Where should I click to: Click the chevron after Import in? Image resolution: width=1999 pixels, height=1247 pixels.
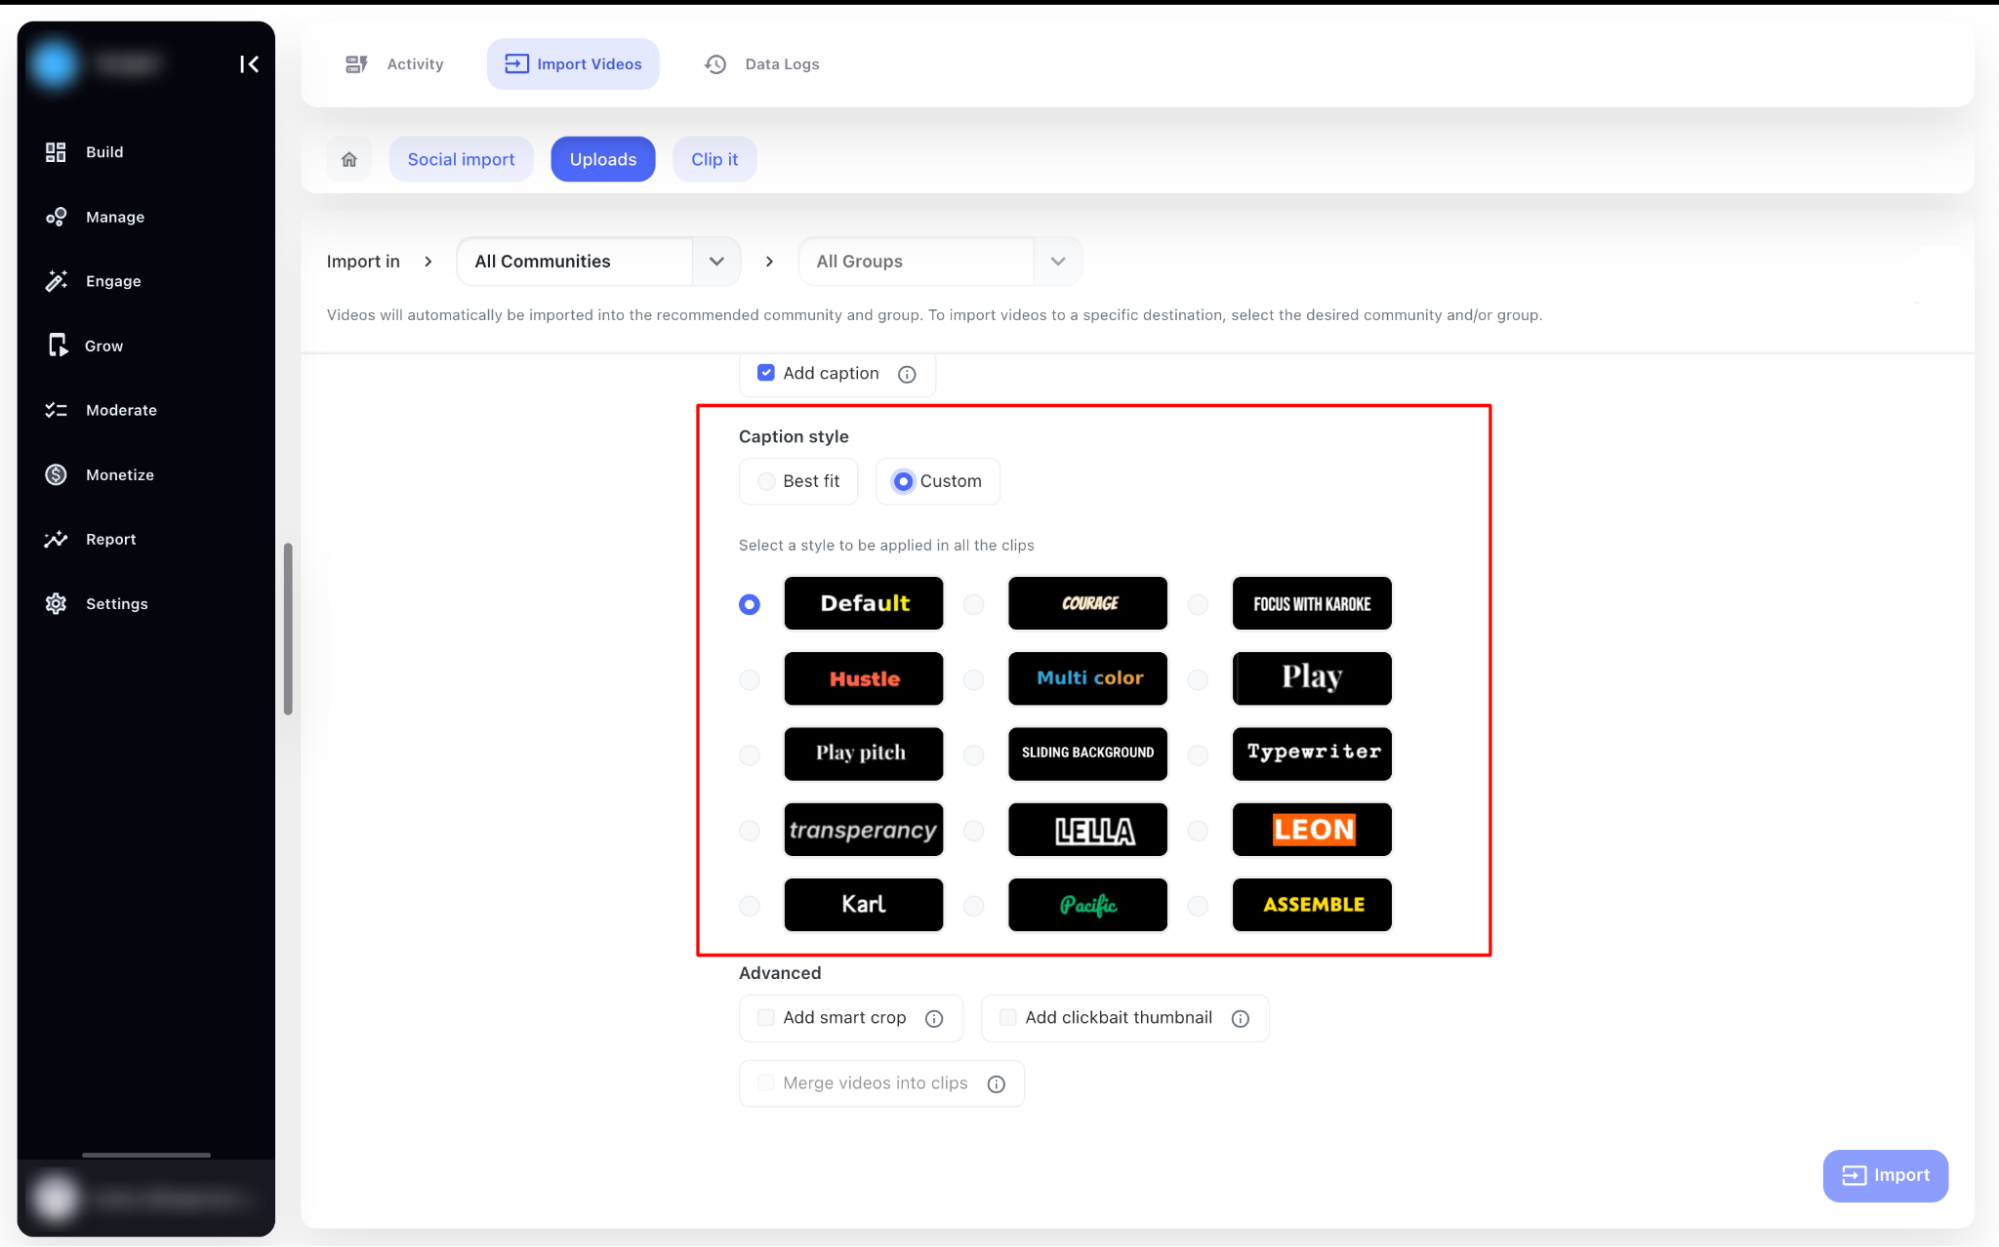click(428, 261)
